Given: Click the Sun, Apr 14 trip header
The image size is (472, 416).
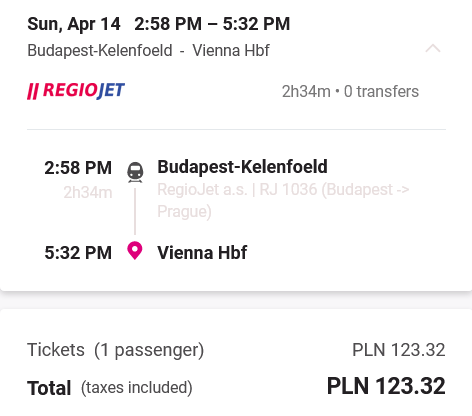Looking at the screenshot, I should click(x=74, y=24).
